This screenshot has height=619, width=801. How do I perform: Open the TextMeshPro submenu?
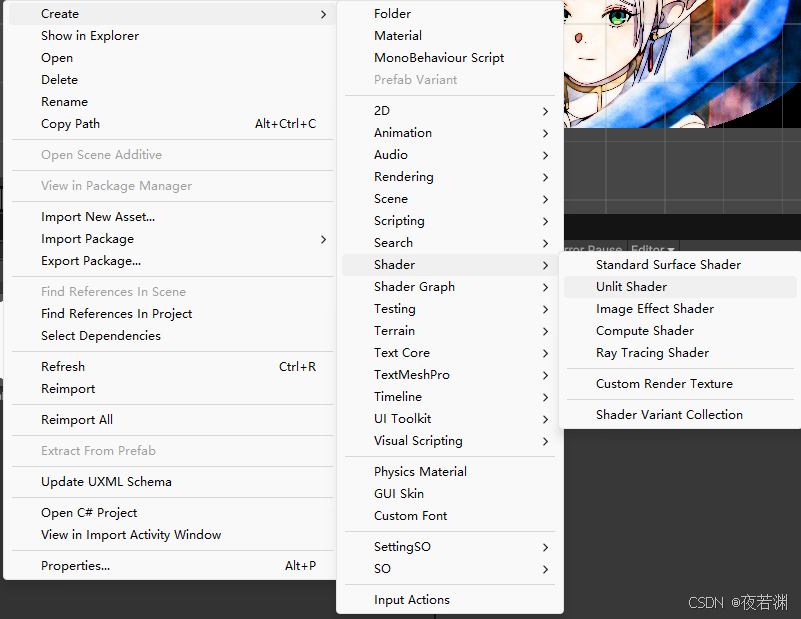coord(450,374)
